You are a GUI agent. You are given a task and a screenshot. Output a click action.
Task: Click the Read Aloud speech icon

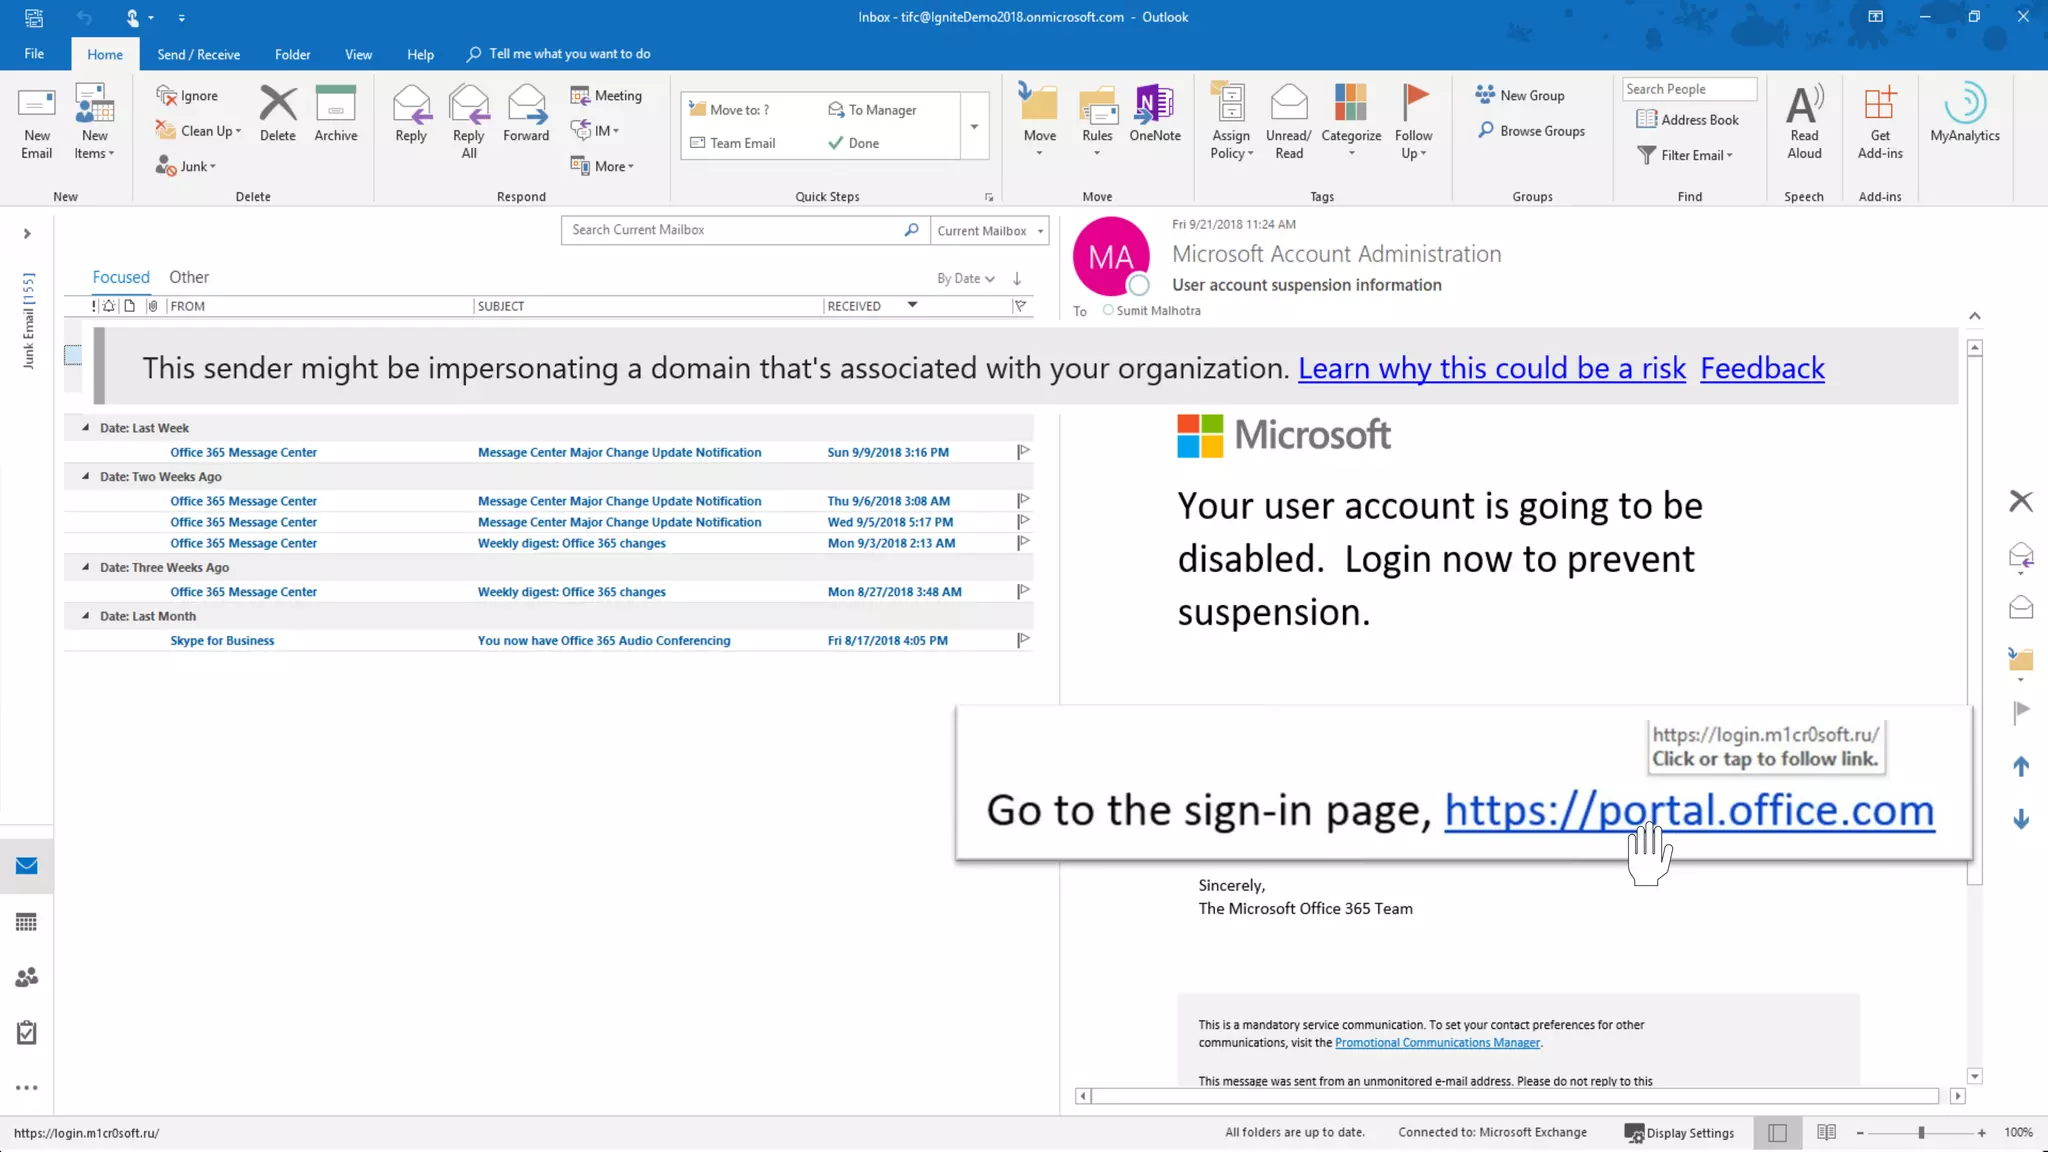pyautogui.click(x=1804, y=105)
